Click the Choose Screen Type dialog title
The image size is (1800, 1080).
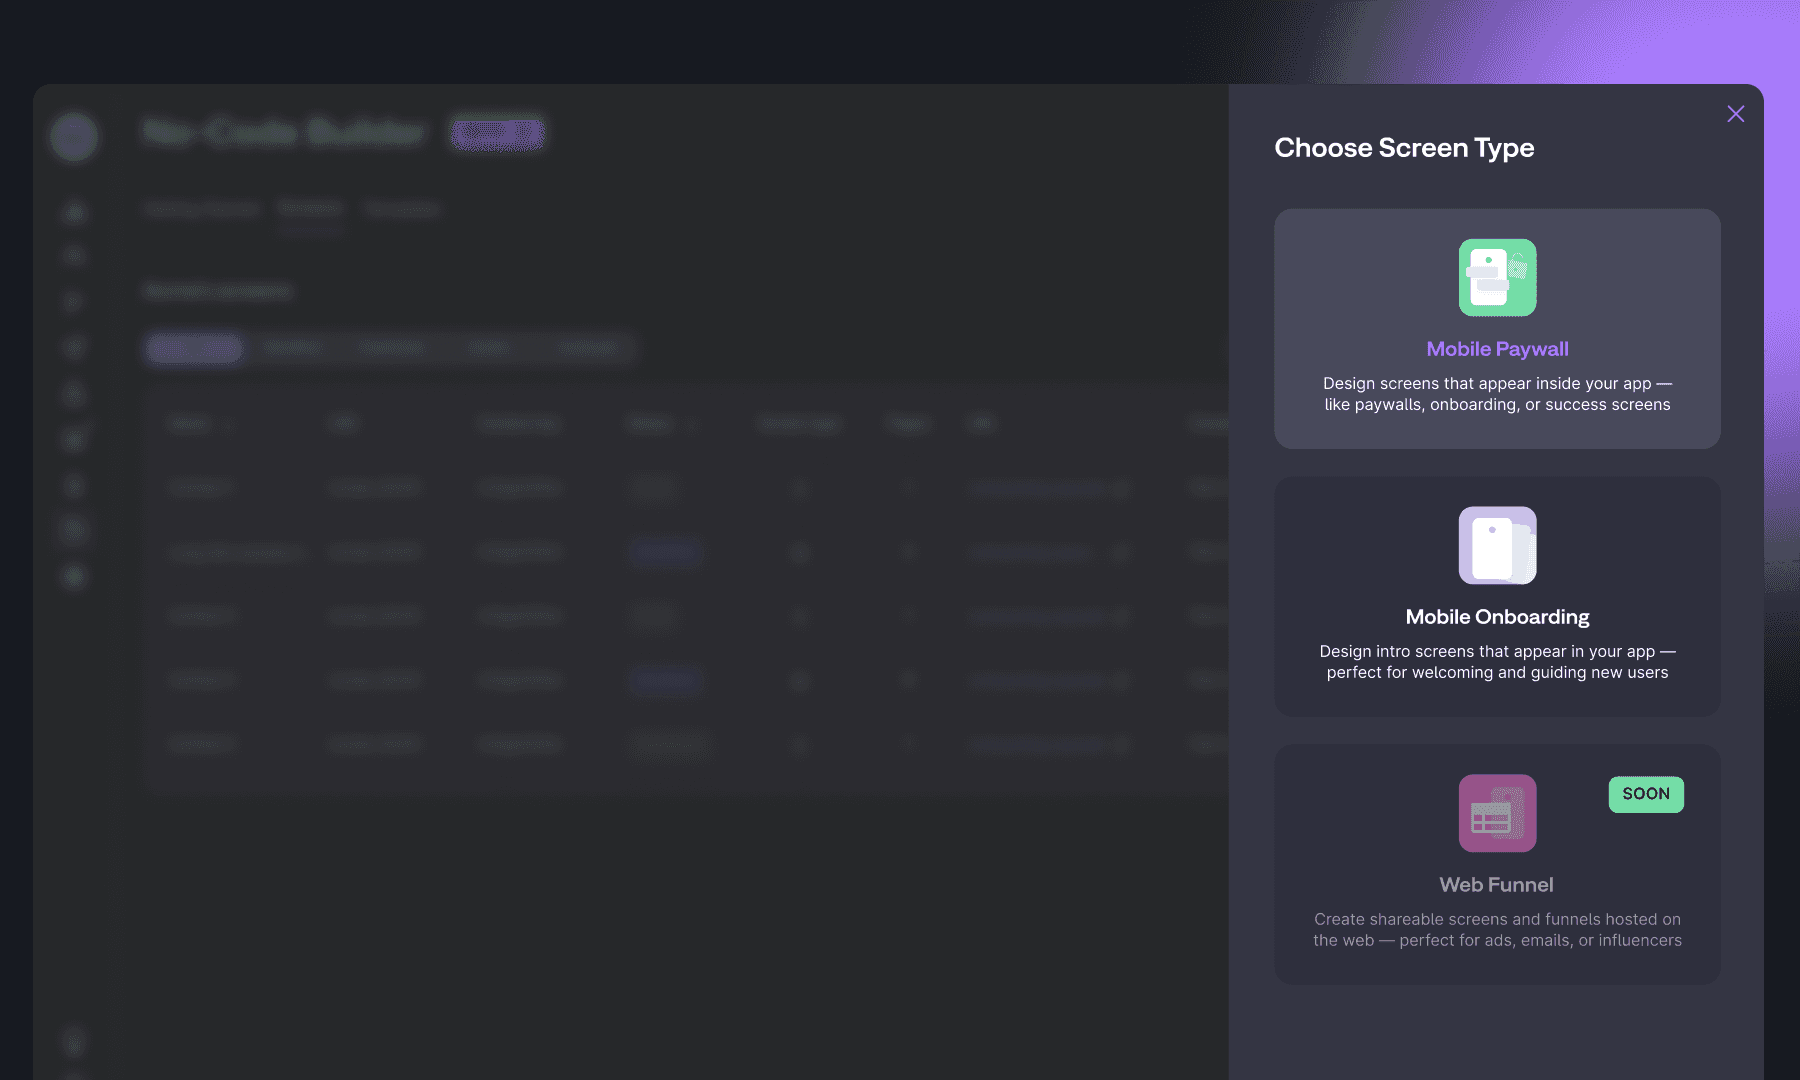[1404, 148]
